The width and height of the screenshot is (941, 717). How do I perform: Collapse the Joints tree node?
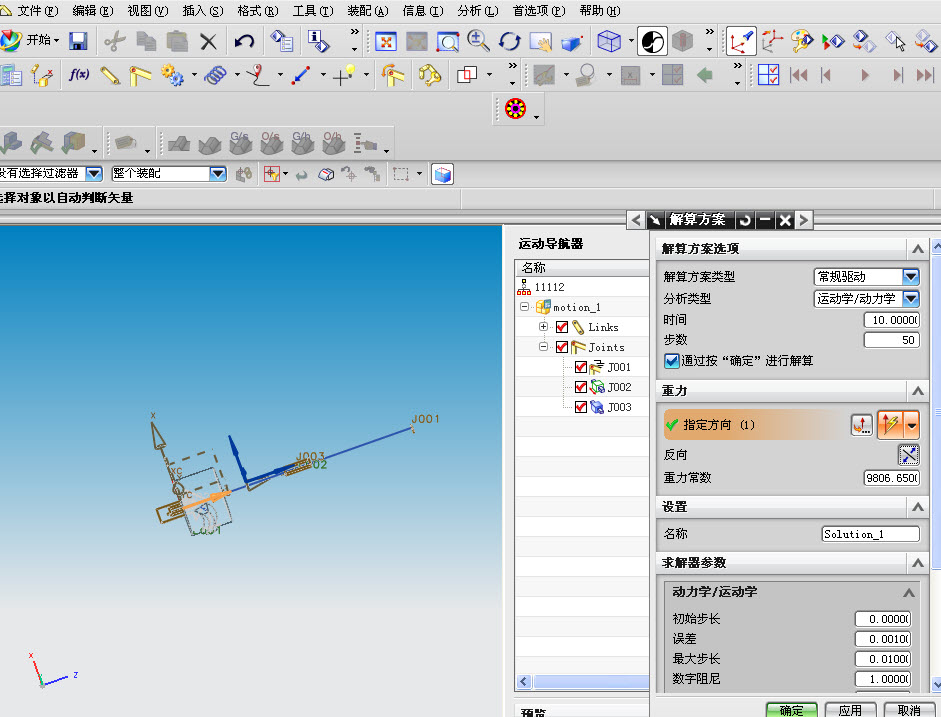(543, 347)
